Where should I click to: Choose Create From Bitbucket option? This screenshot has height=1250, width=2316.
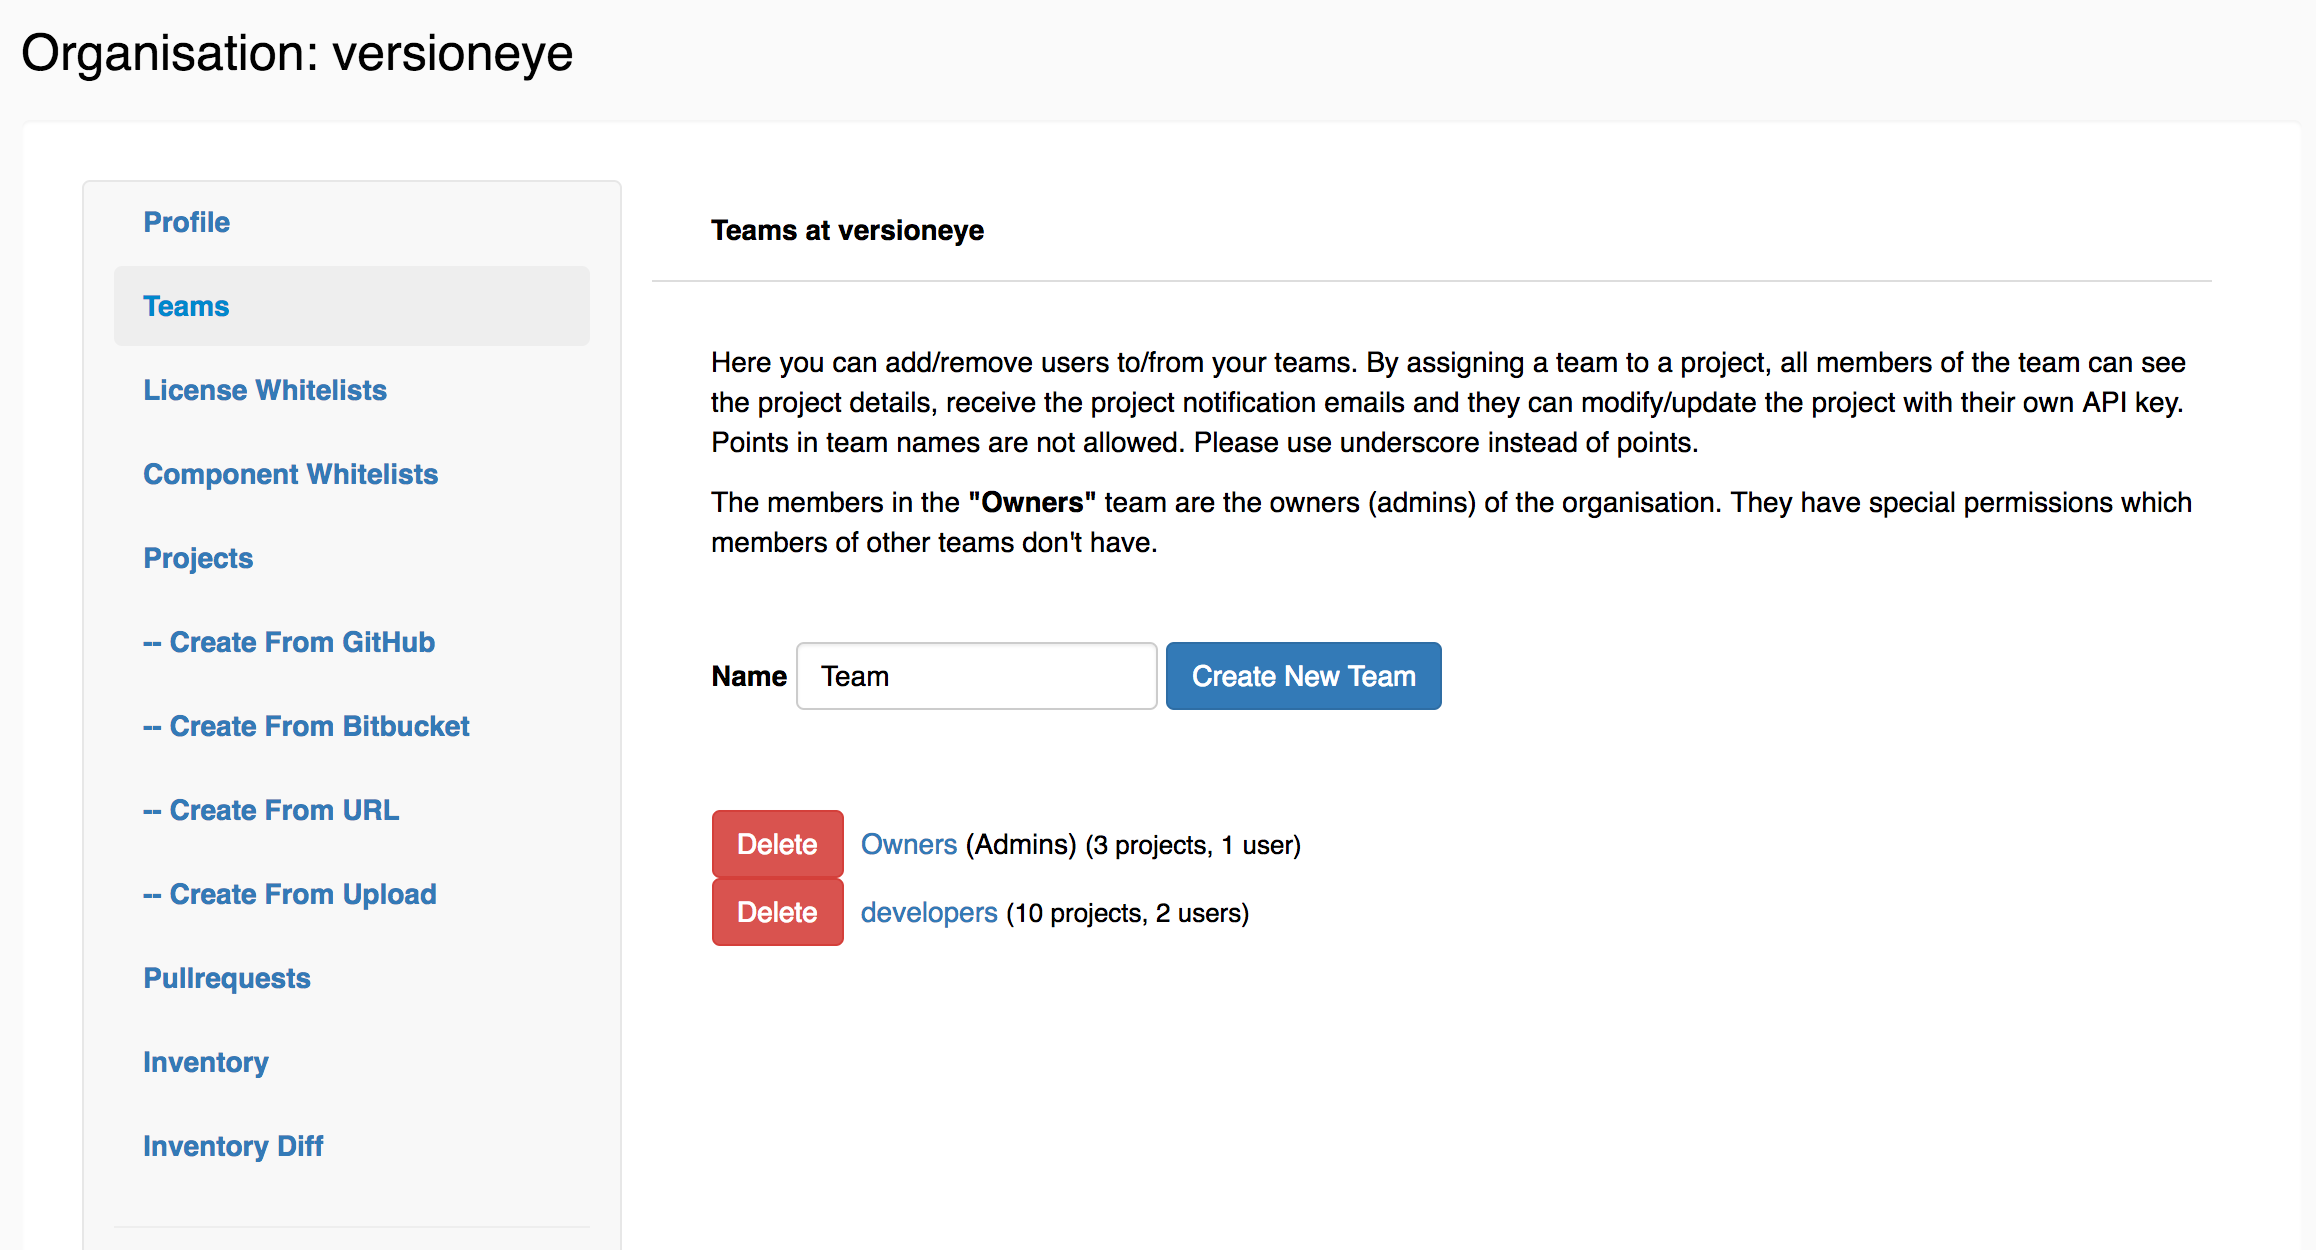point(306,726)
